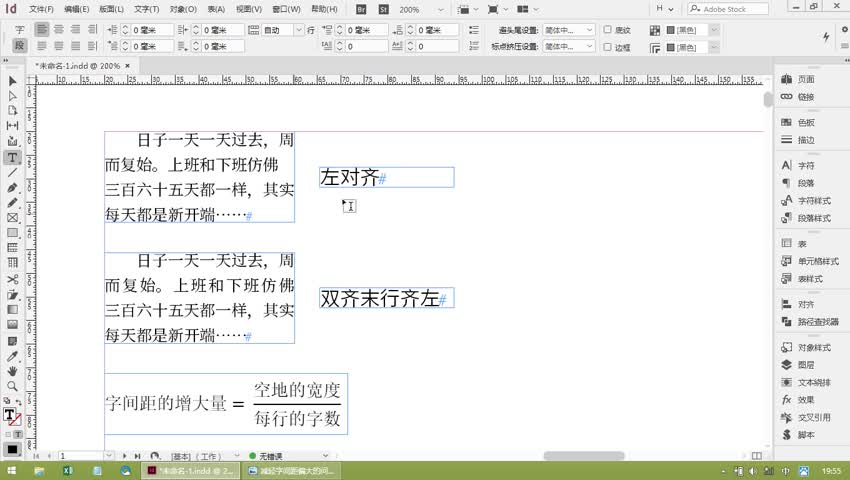
Task: Open the 文本绕排 (Text Wrap) panel
Action: tap(812, 382)
